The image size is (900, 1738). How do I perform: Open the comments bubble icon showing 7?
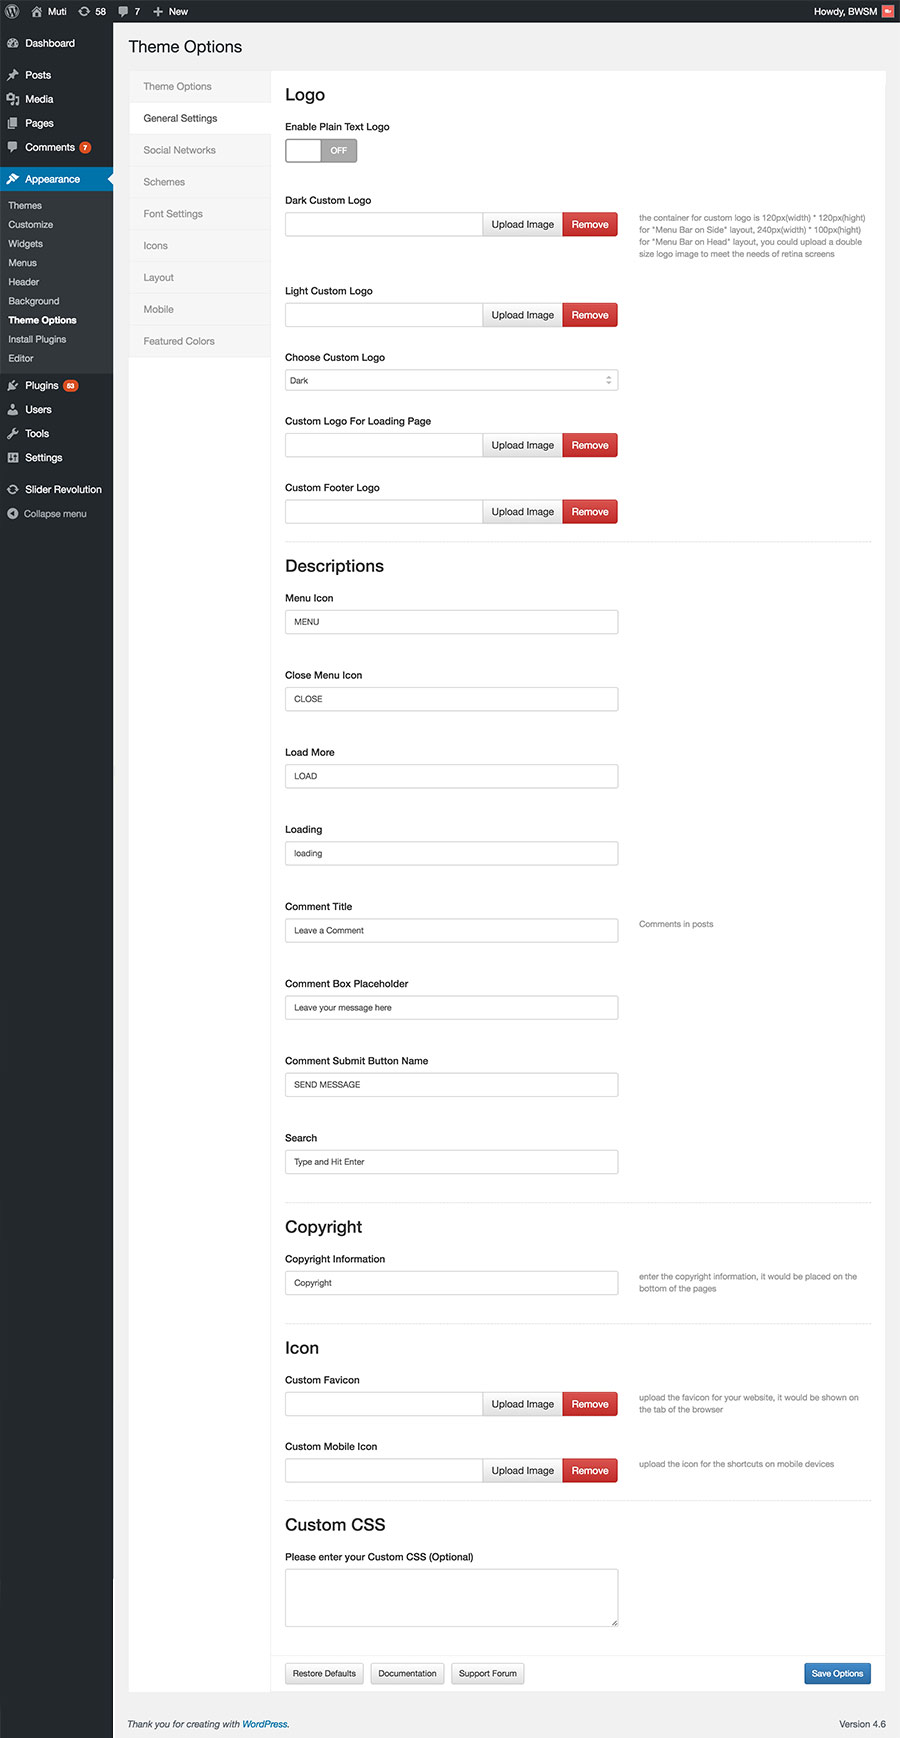pos(123,11)
